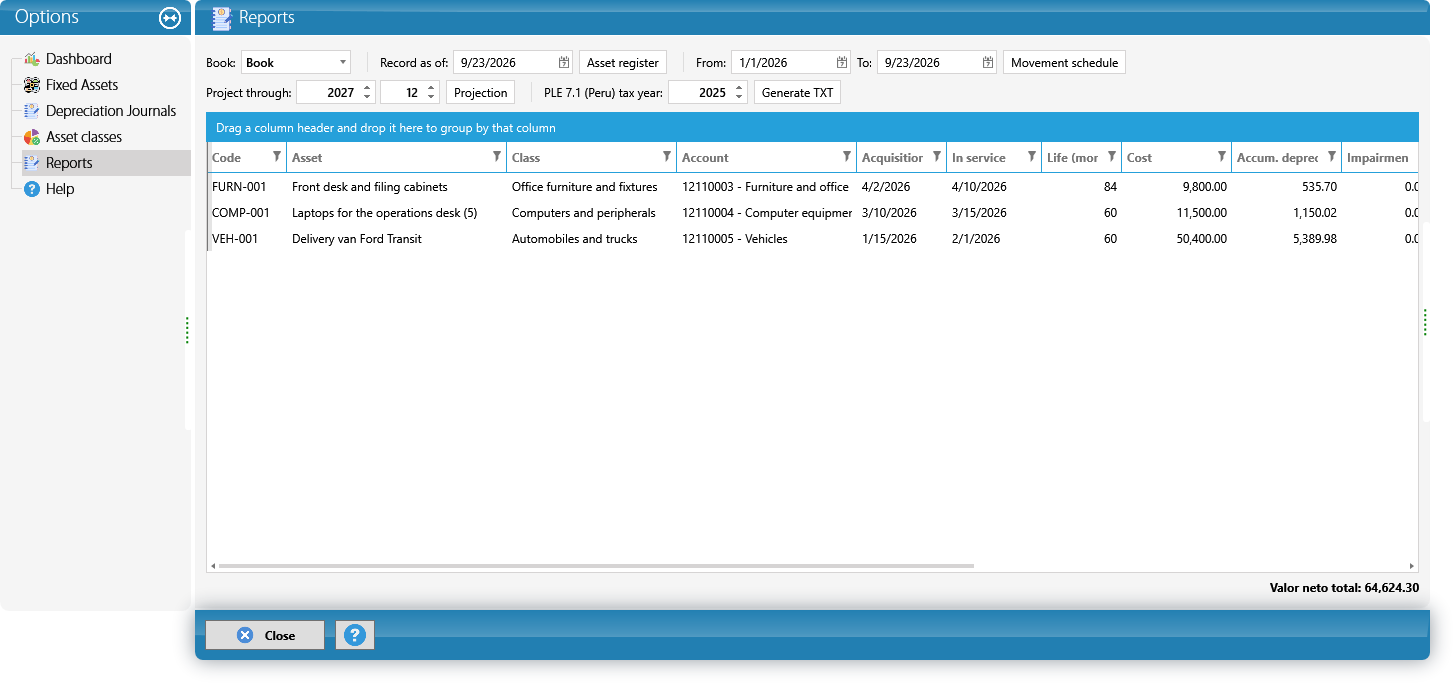Click the Help question mark icon in sidebar
The height and width of the screenshot is (683, 1453).
click(31, 189)
